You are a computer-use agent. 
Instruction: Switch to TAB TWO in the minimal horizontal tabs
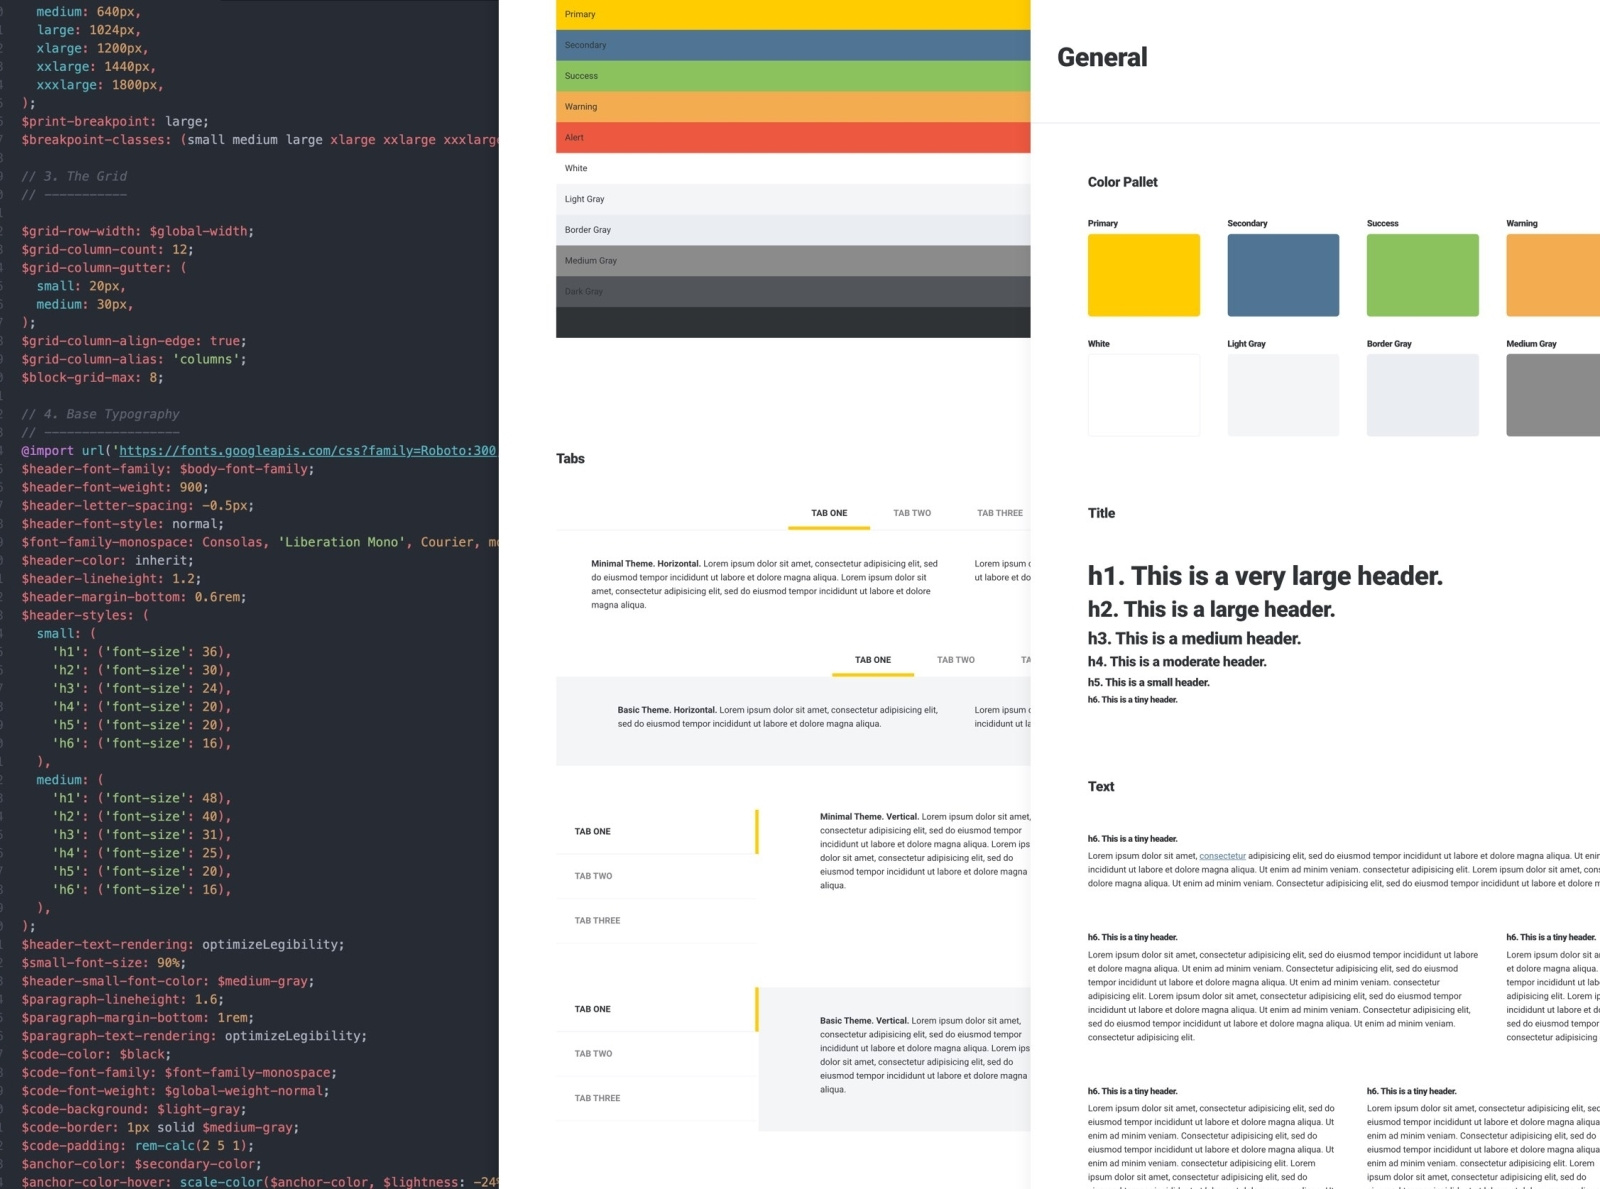pyautogui.click(x=911, y=512)
